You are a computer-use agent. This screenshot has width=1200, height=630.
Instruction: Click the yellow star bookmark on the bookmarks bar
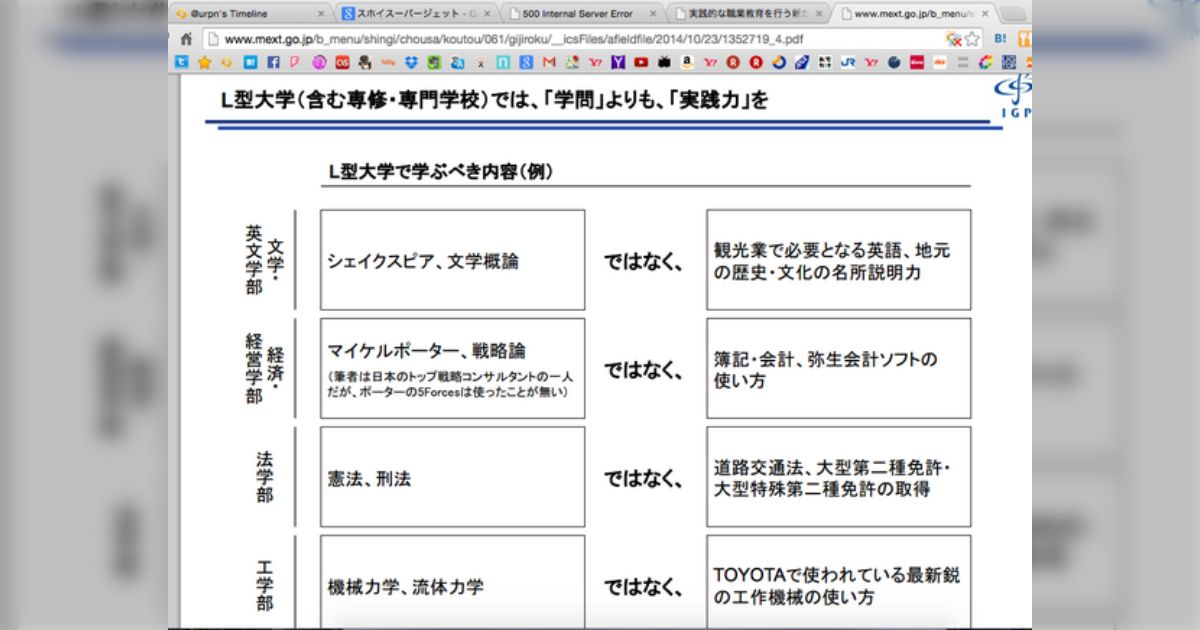pyautogui.click(x=204, y=62)
